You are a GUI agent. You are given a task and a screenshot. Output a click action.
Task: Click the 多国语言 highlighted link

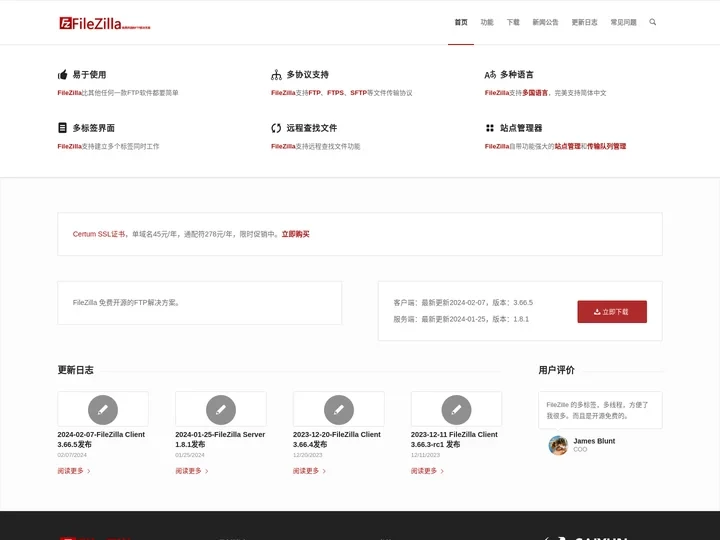(535, 93)
